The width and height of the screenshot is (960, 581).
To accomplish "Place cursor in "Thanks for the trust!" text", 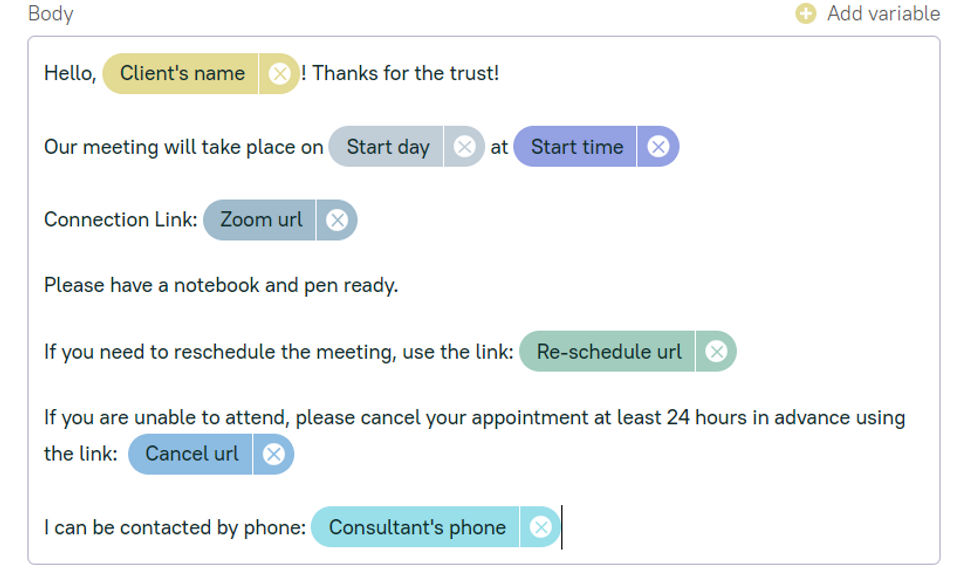I will pyautogui.click(x=405, y=74).
